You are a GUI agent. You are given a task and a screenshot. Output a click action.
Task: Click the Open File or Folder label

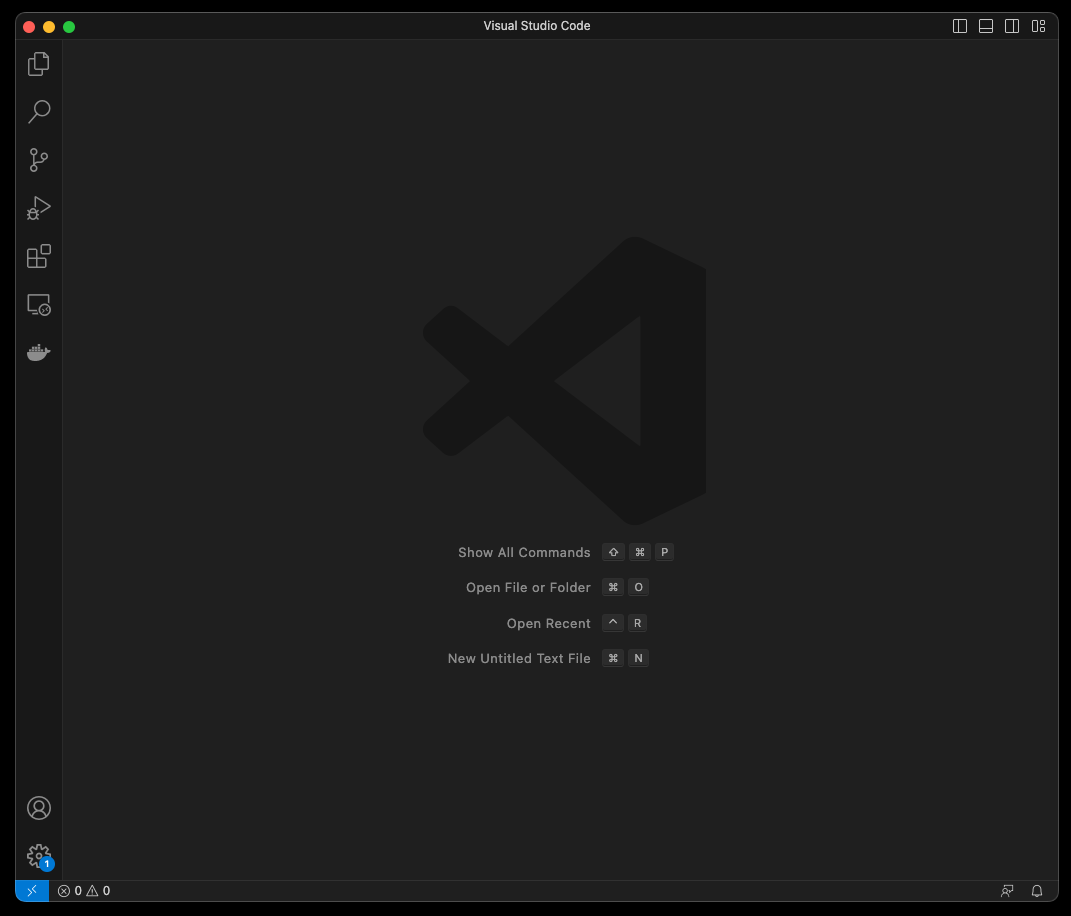[x=528, y=587]
